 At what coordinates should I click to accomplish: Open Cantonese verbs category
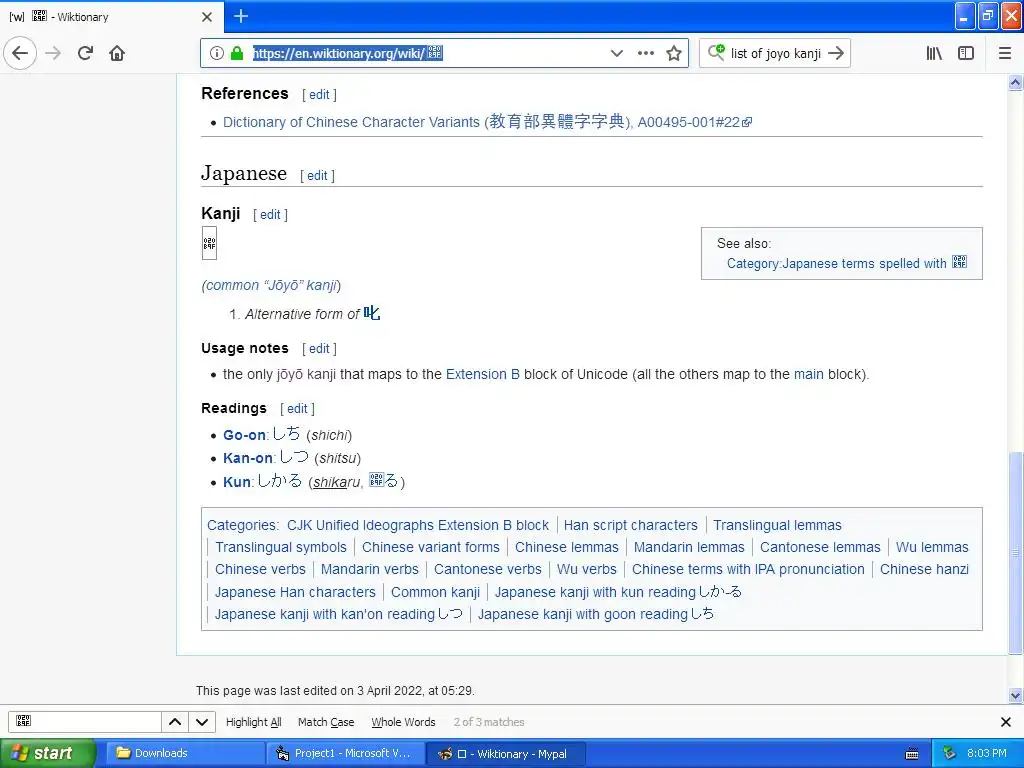[x=487, y=569]
